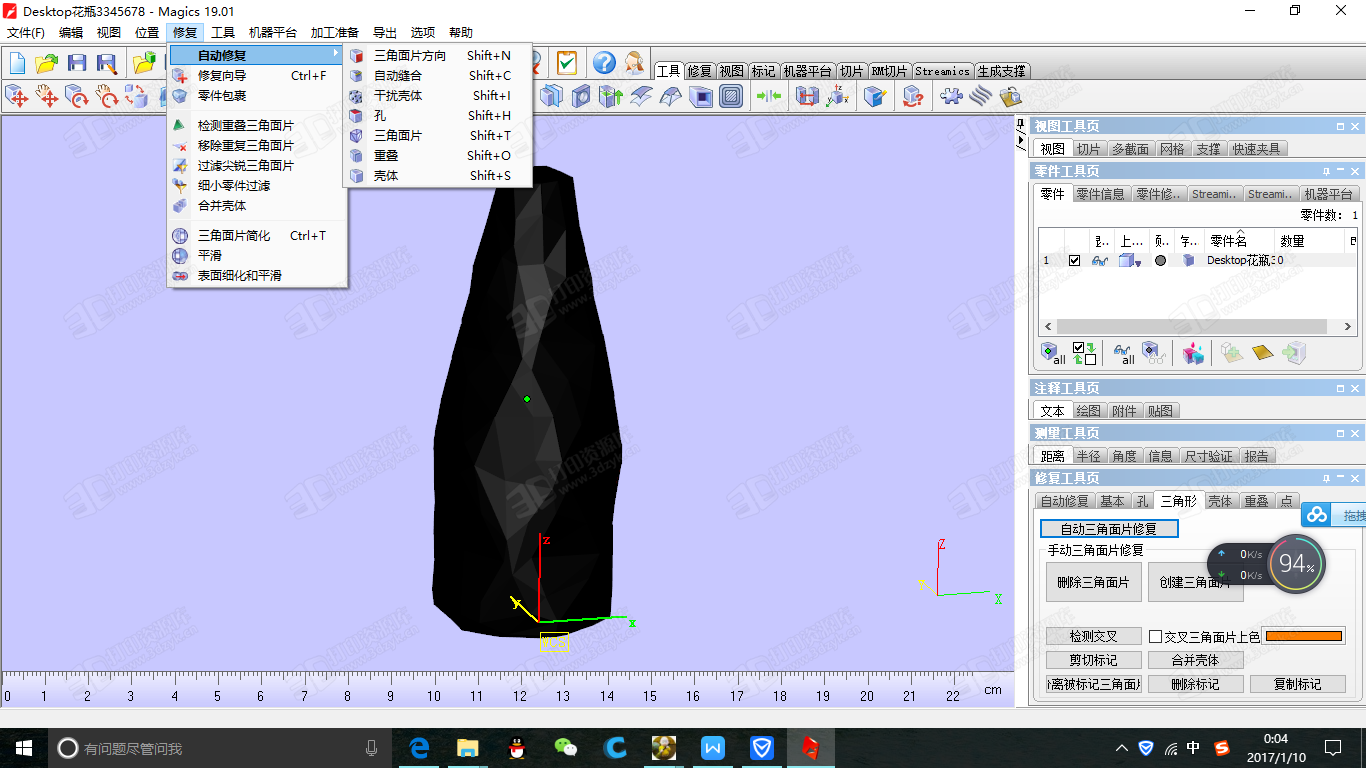1366x768 pixels.
Task: Enable 交叉三角面片上色 checkbox
Action: [1155, 636]
